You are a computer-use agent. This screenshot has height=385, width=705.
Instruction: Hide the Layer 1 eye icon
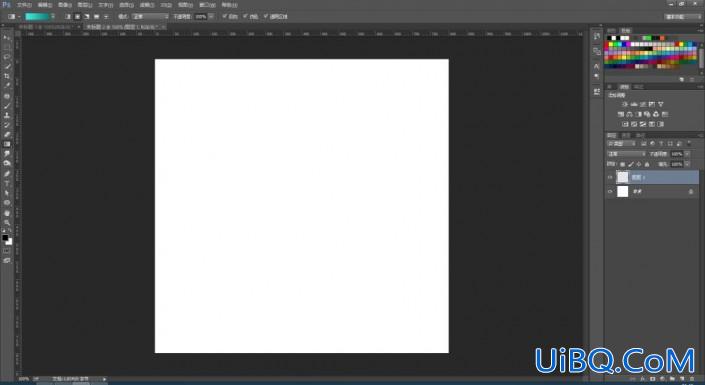tap(610, 177)
